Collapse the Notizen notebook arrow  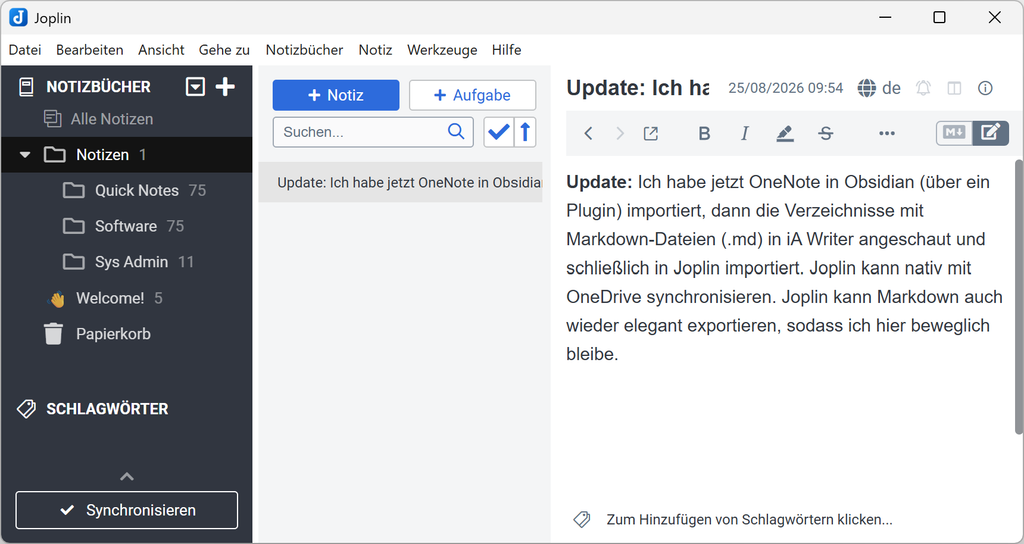[x=25, y=155]
